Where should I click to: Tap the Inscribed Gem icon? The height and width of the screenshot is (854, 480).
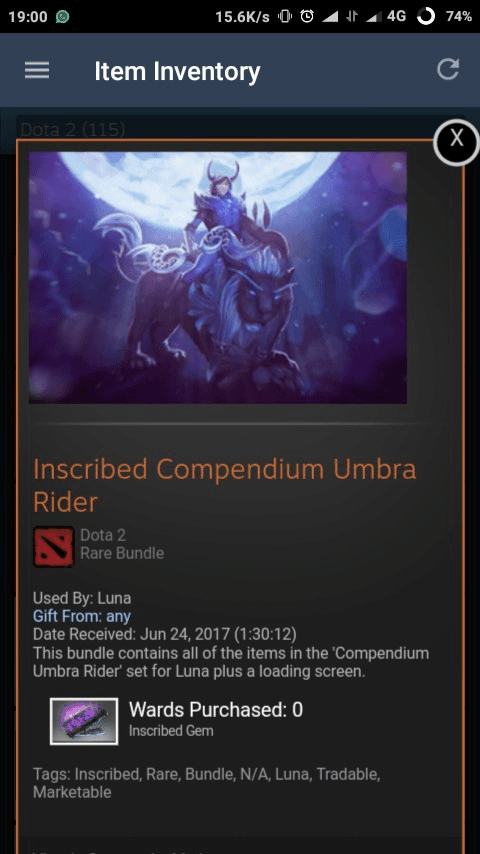[x=84, y=721]
